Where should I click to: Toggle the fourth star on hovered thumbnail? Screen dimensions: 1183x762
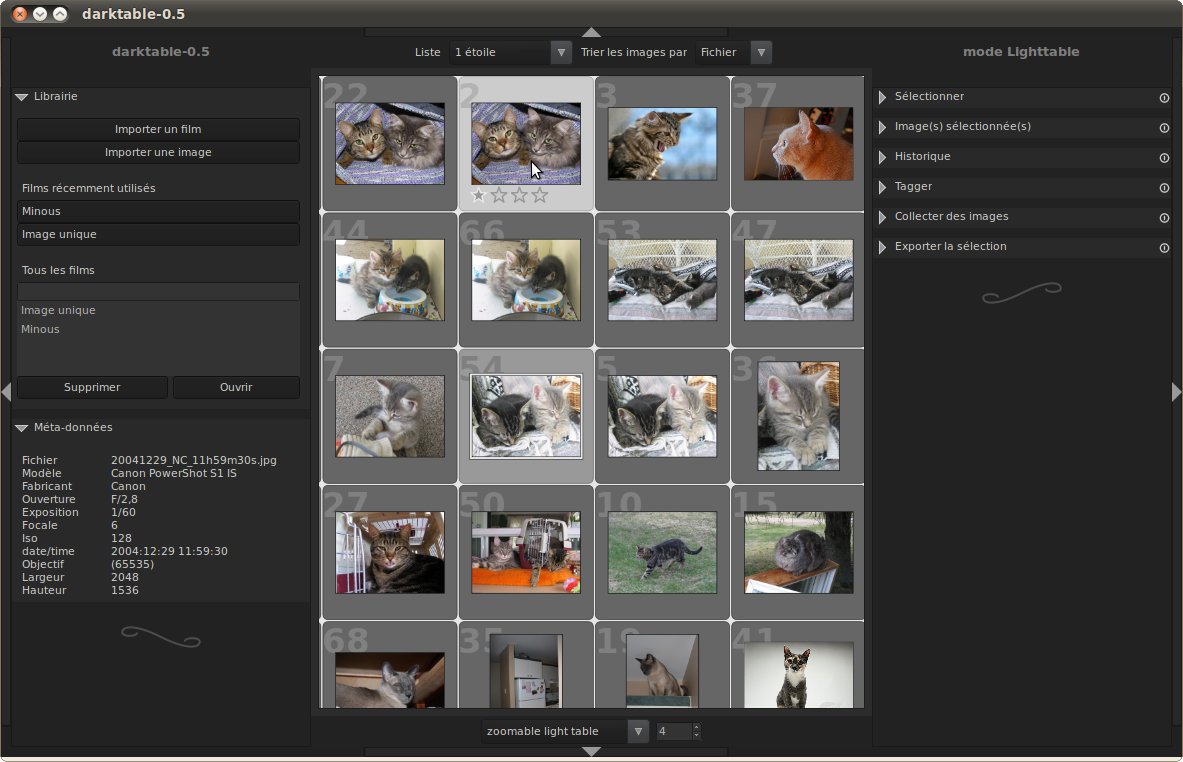click(x=540, y=196)
